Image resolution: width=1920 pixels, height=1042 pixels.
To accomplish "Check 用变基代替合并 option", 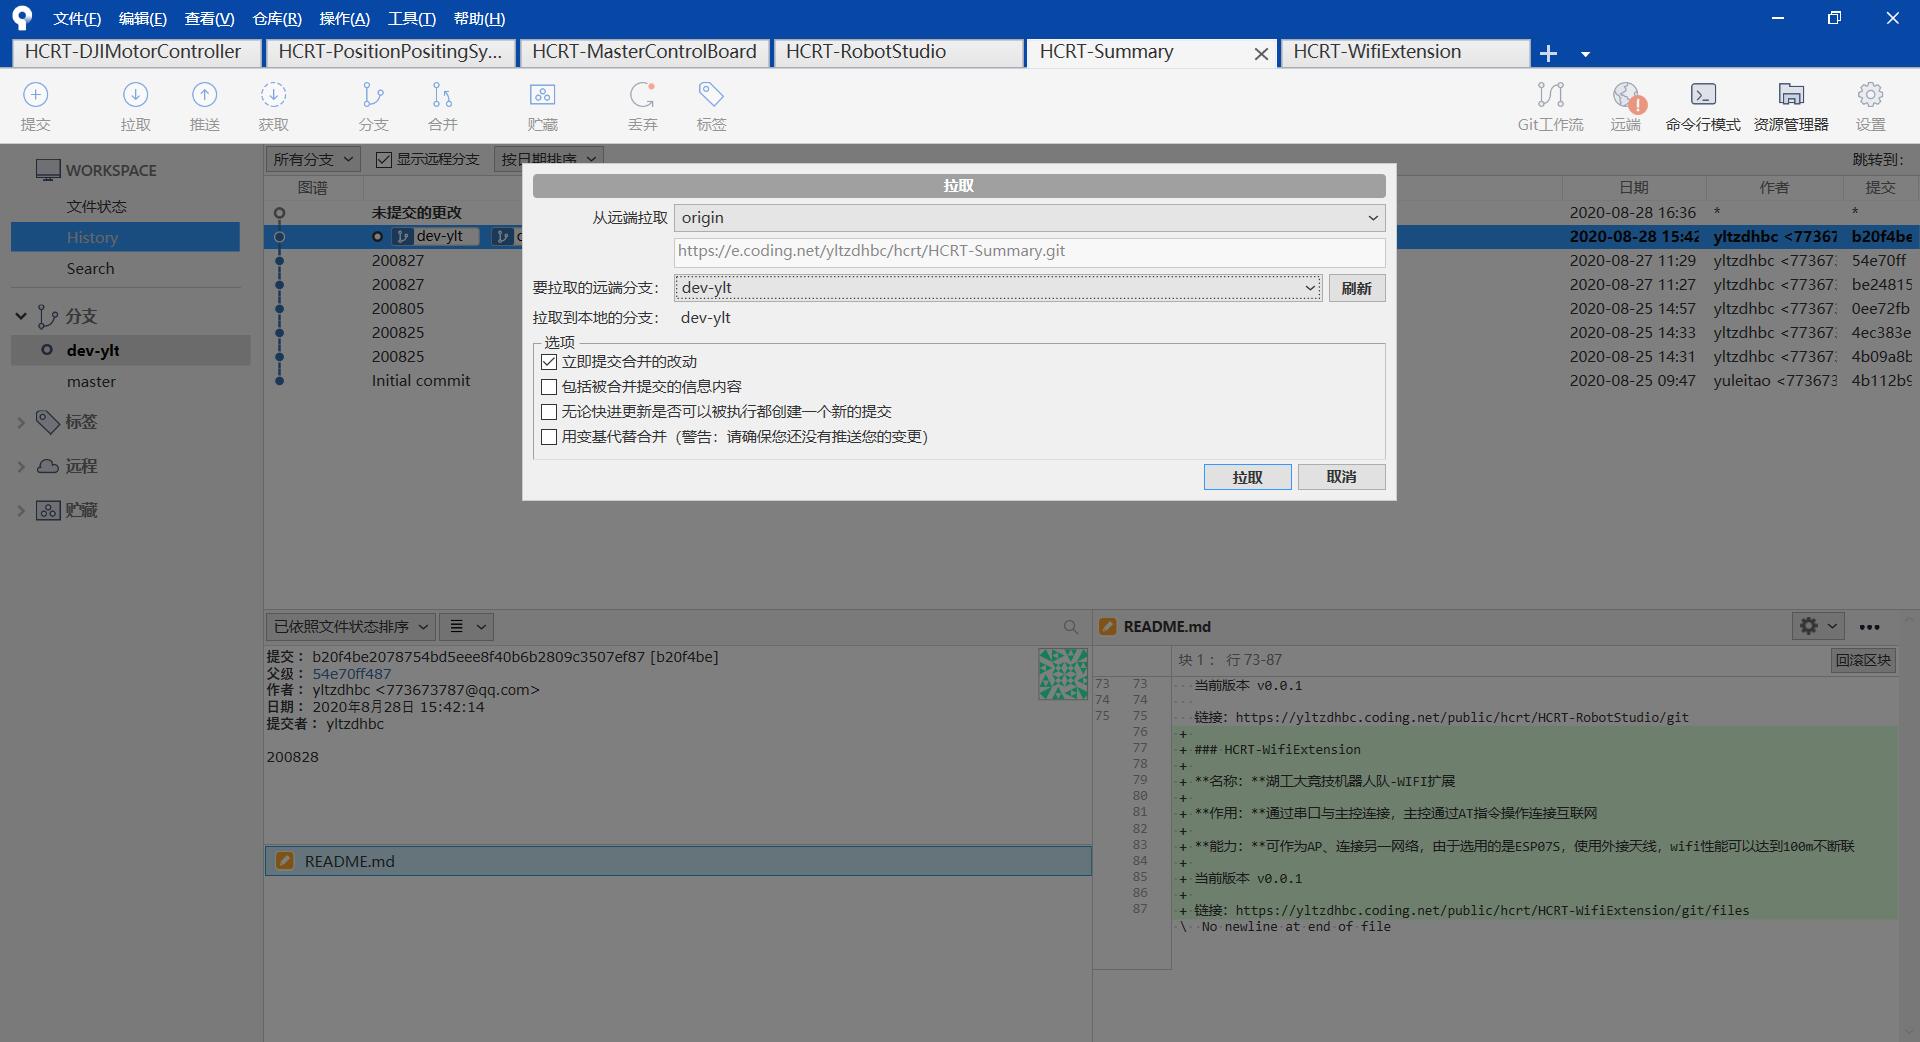I will [549, 437].
